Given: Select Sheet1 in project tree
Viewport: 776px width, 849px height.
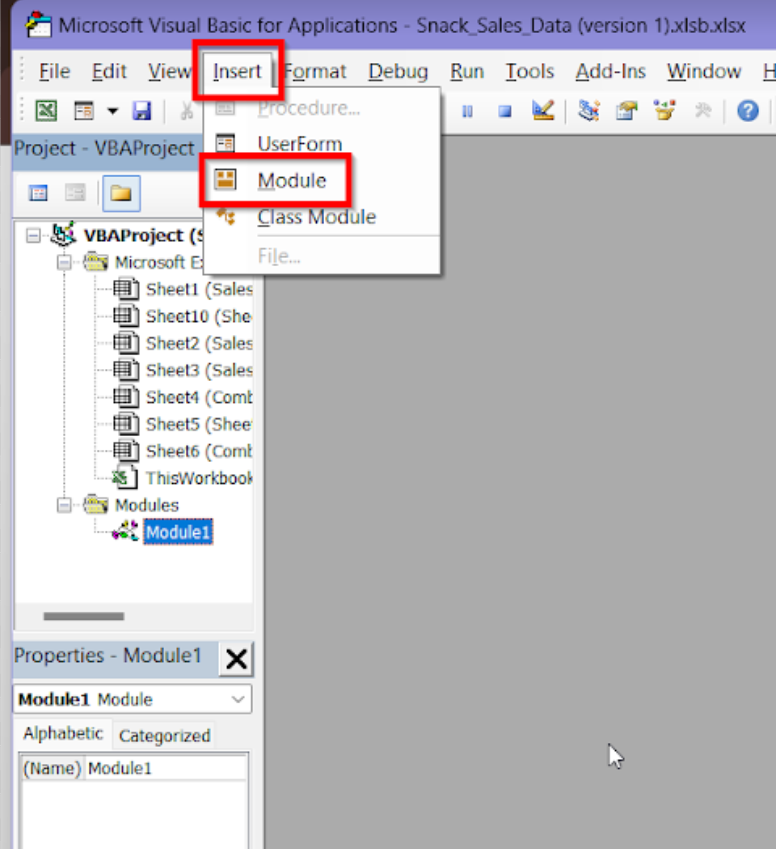Looking at the screenshot, I should point(199,290).
